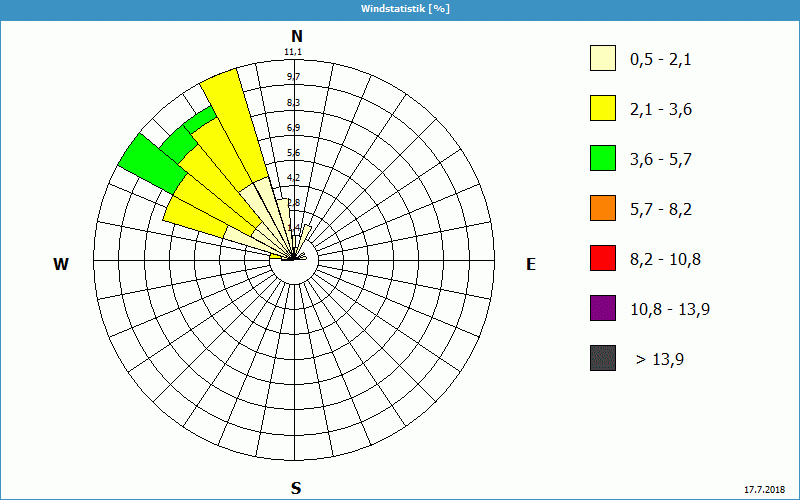Click the 6,9 radial axis label
Image resolution: width=800 pixels, height=500 pixels.
click(x=293, y=128)
